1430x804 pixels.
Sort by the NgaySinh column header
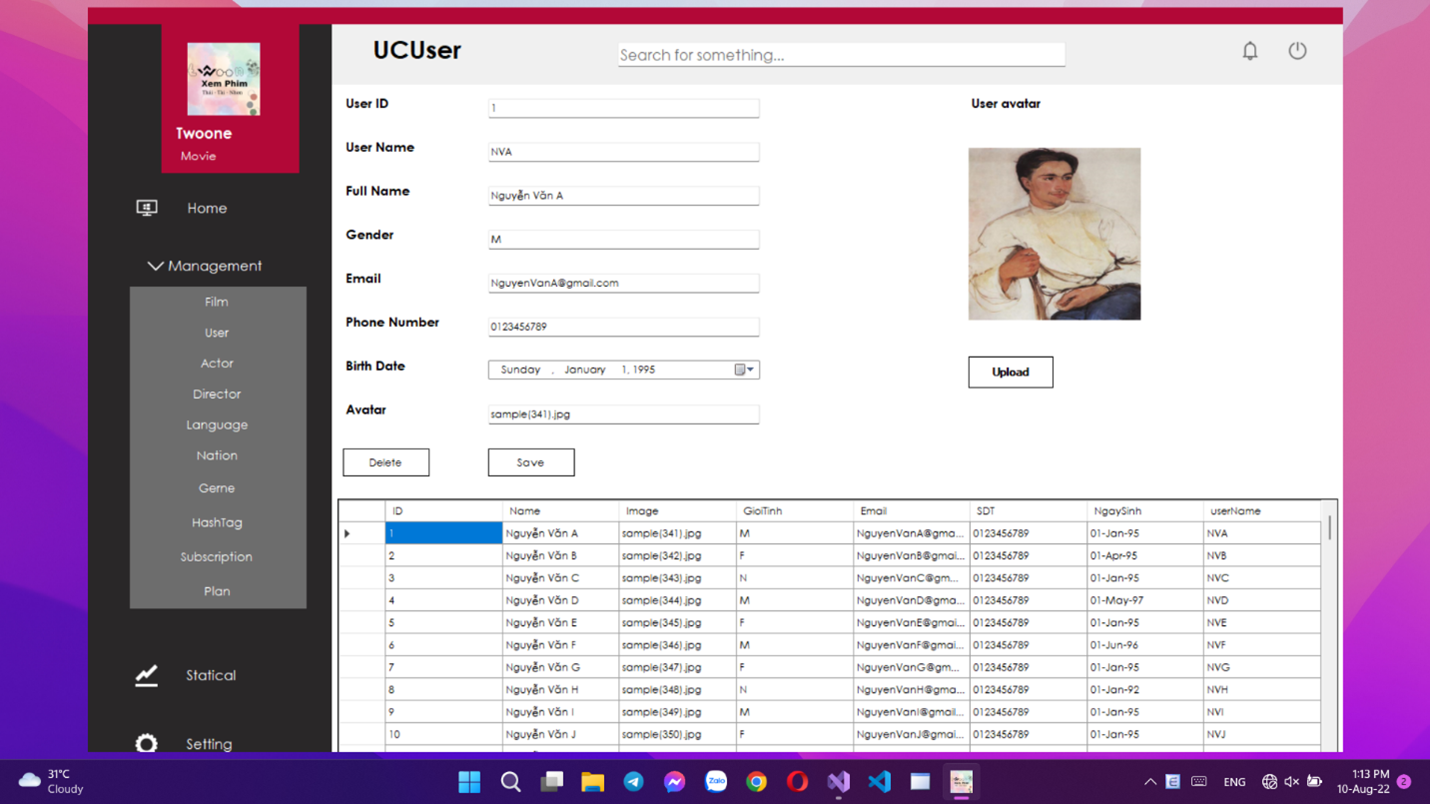[1144, 511]
